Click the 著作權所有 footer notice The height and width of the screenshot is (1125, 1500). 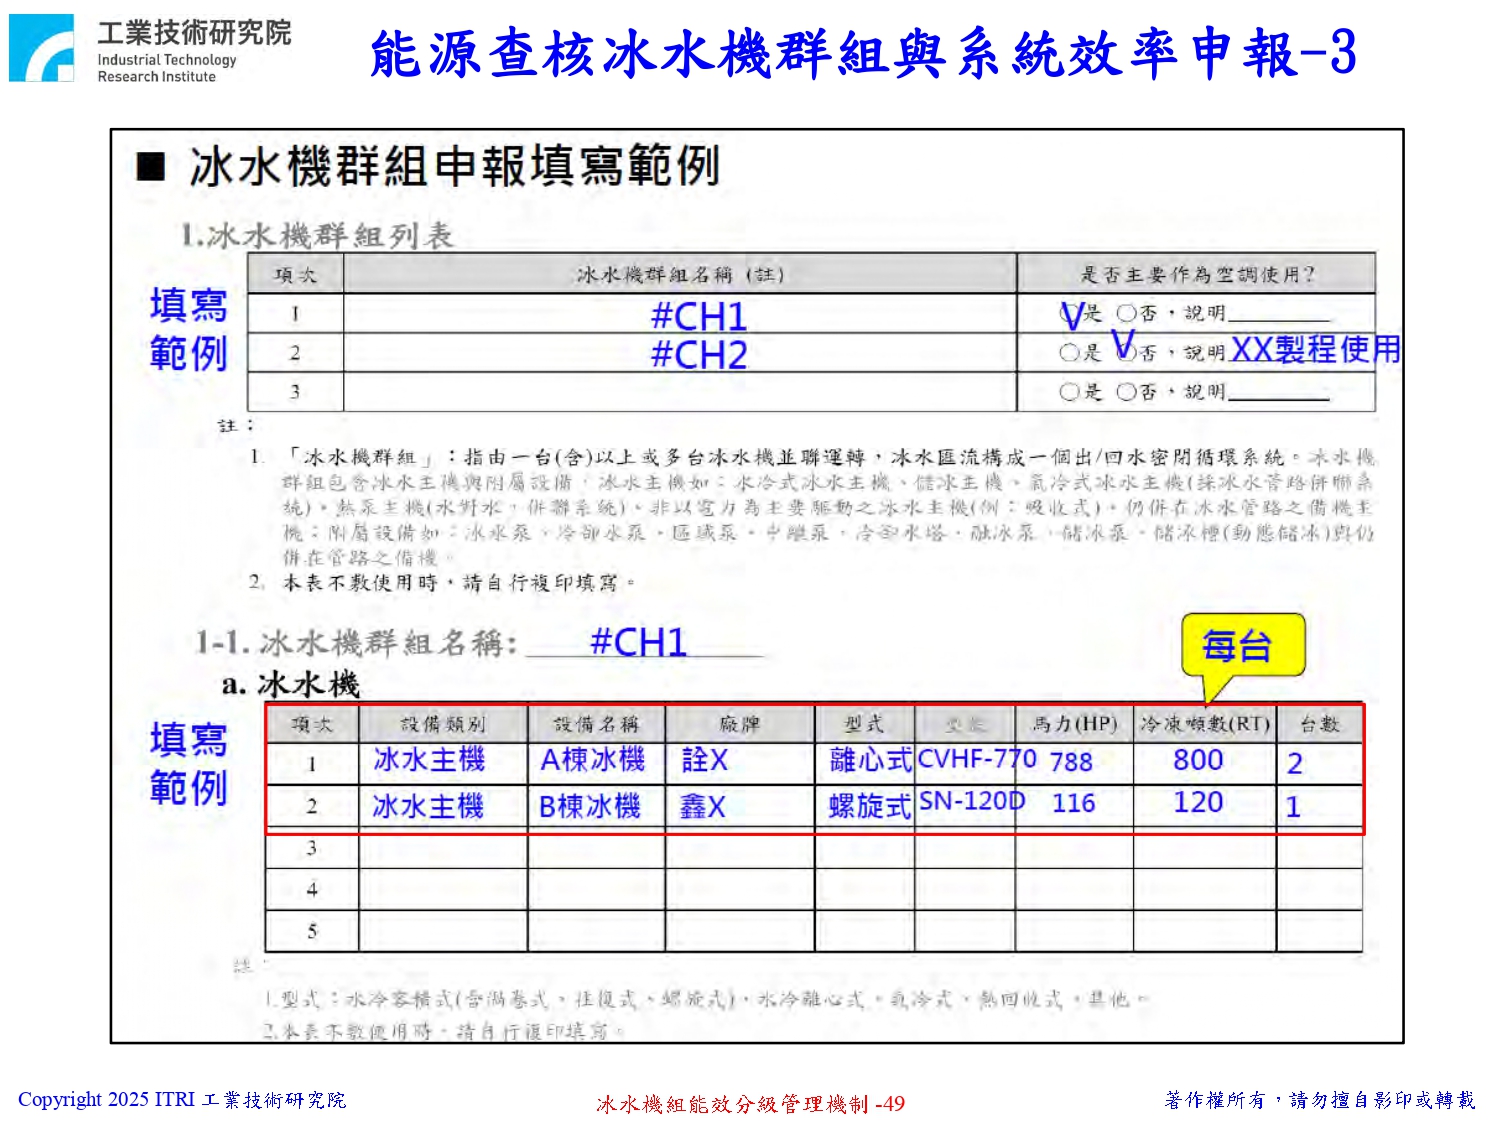(x=1320, y=1100)
